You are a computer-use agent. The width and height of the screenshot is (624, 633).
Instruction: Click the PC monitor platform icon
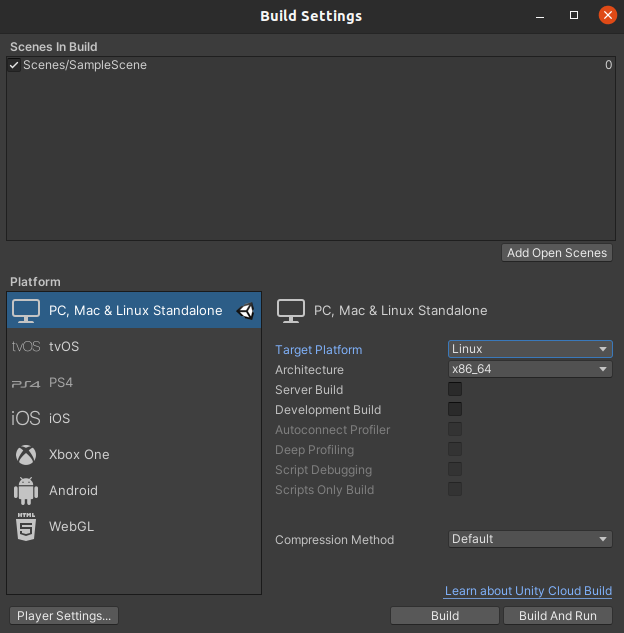tap(26, 311)
